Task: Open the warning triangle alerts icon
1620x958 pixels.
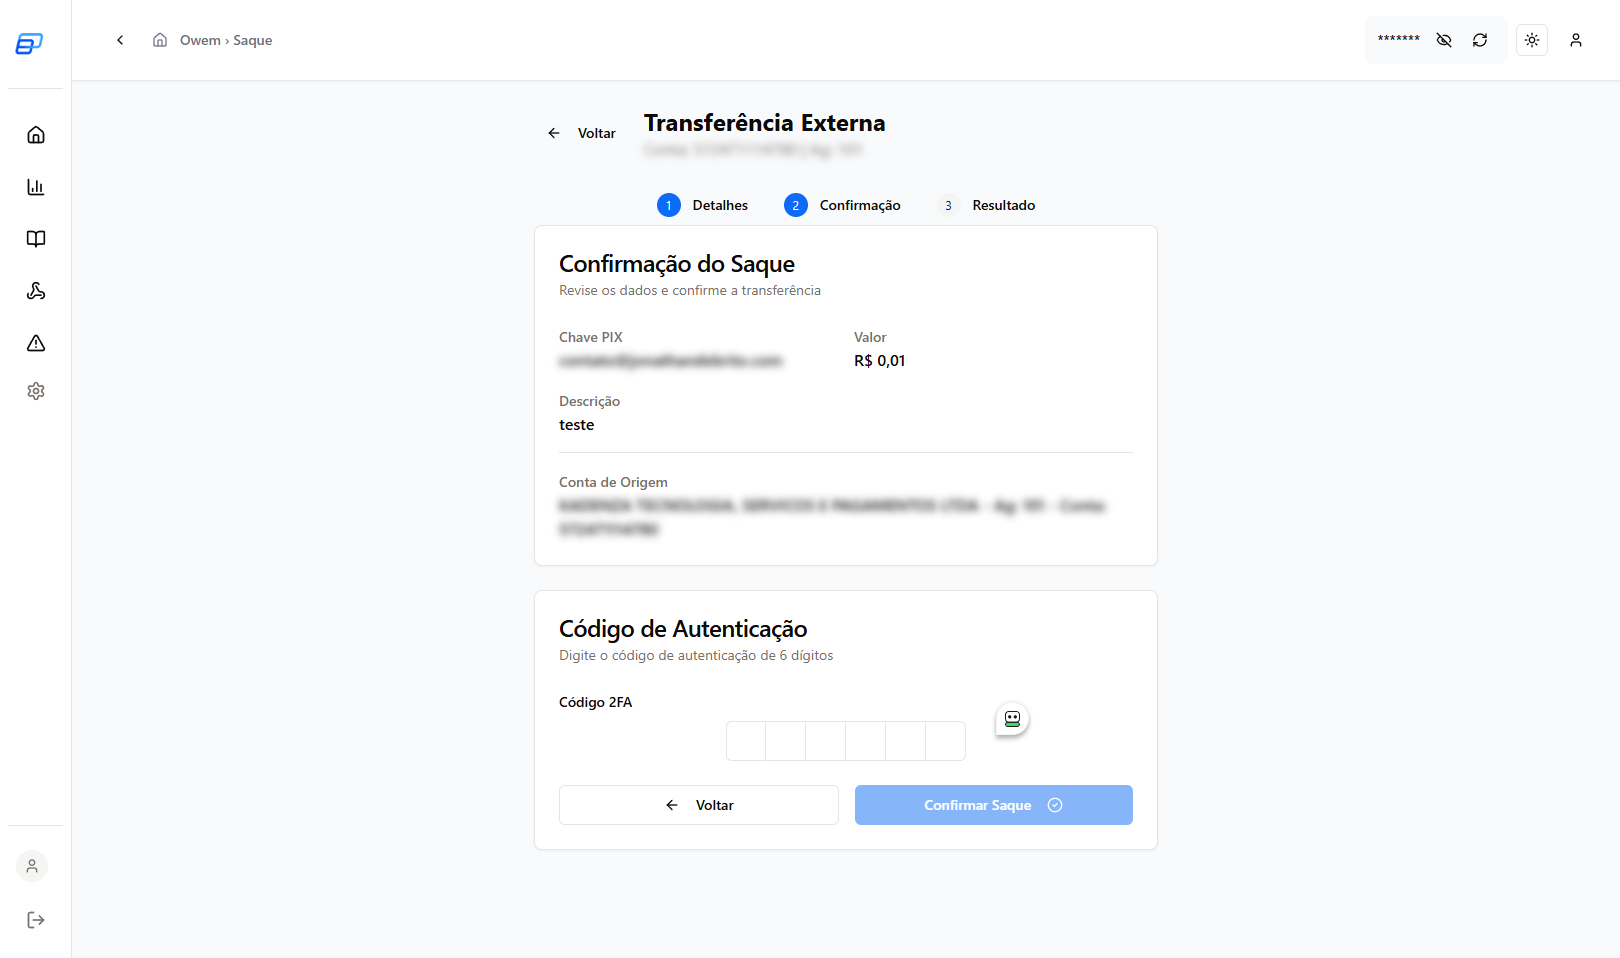Action: (x=36, y=343)
